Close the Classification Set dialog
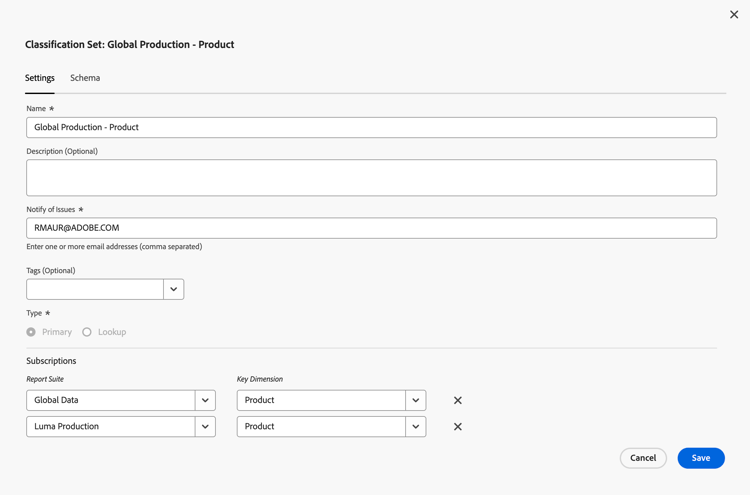 coord(734,15)
